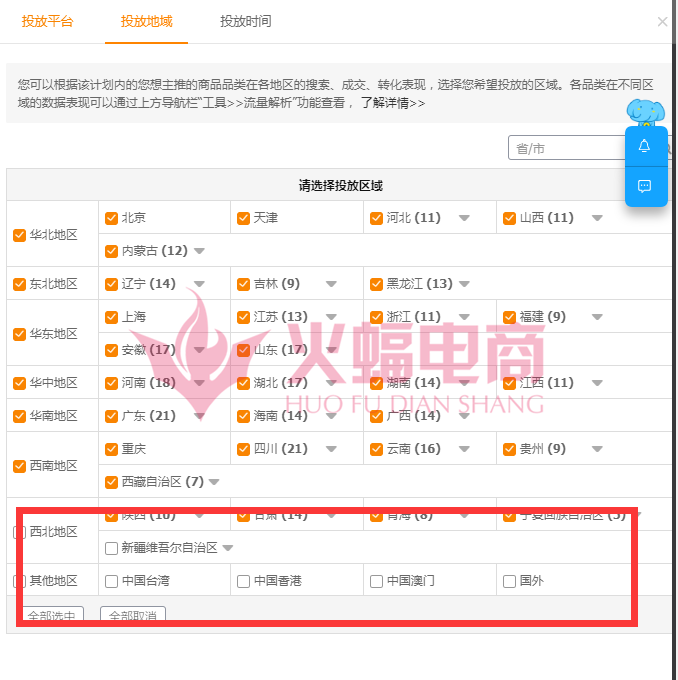Click the 全部取消 button
This screenshot has height=680, width=678.
click(x=133, y=615)
